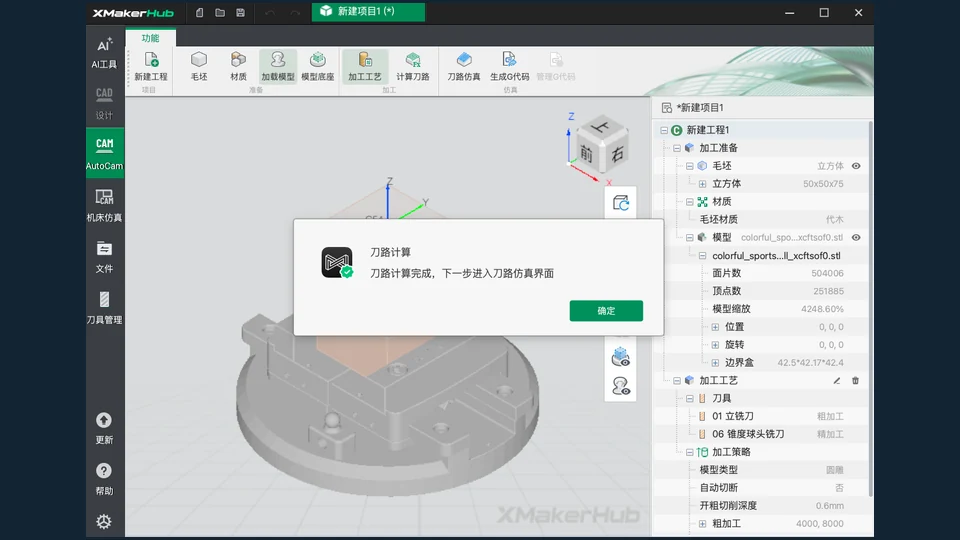Click the 毛坯 stock tool
Viewport: 960px width, 540px height.
click(199, 67)
